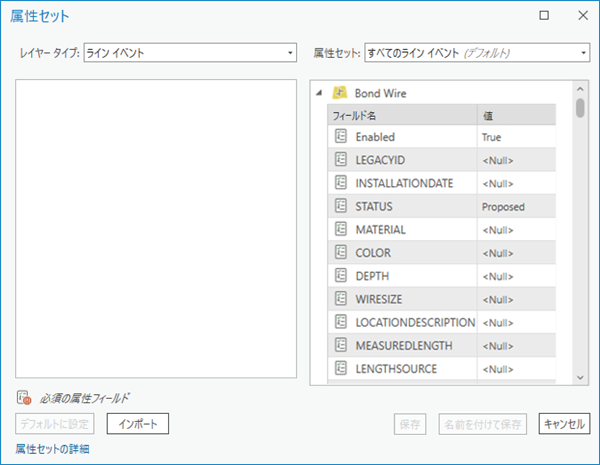
Task: Click the field icon beside Enabled
Action: tap(340, 136)
